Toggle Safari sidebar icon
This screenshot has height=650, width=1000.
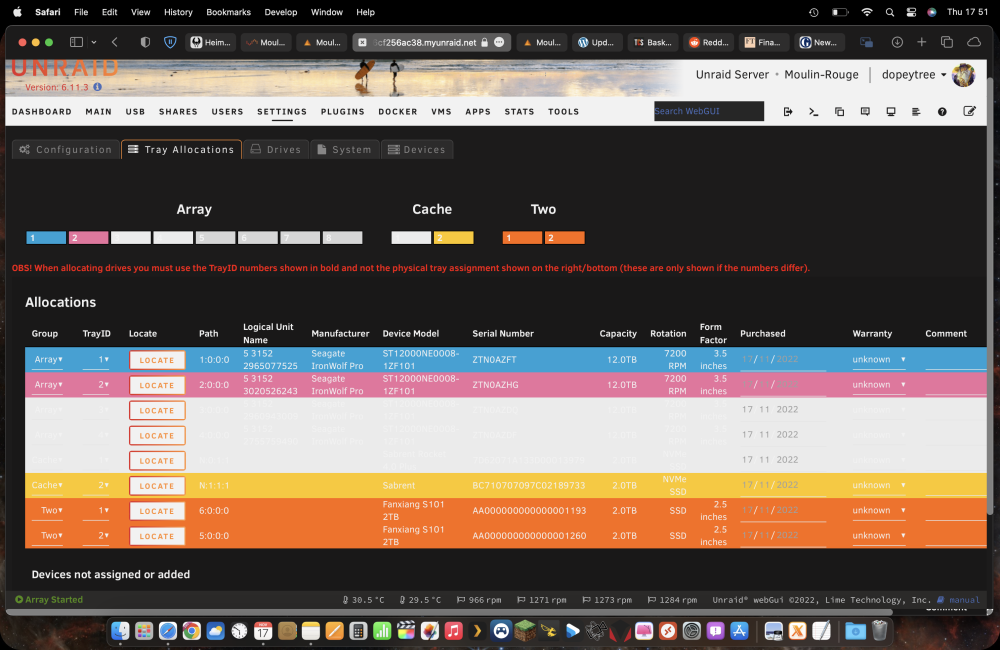point(76,42)
